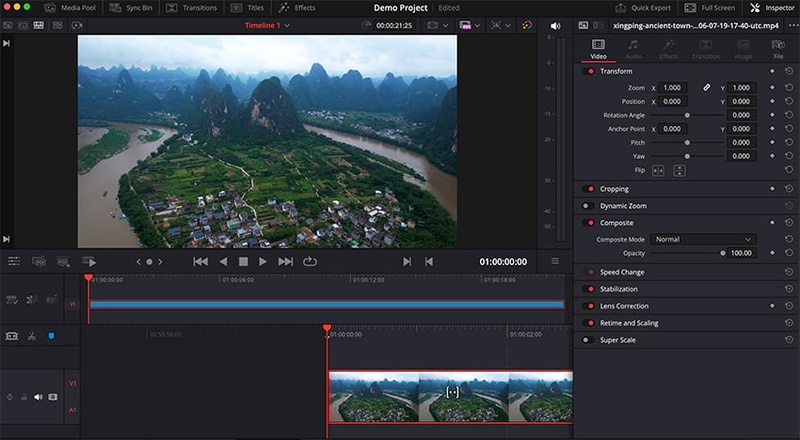Toggle the Zoom link chain icon
The height and width of the screenshot is (440, 800).
pos(707,88)
